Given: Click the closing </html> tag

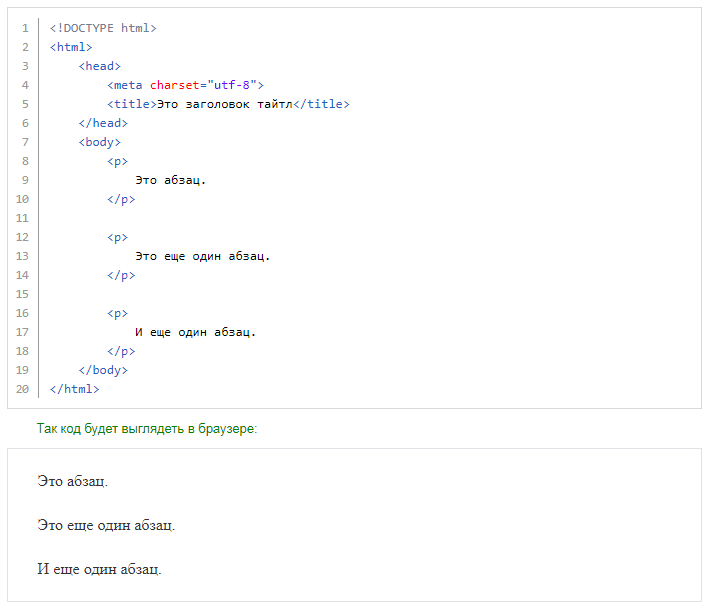Looking at the screenshot, I should [75, 389].
